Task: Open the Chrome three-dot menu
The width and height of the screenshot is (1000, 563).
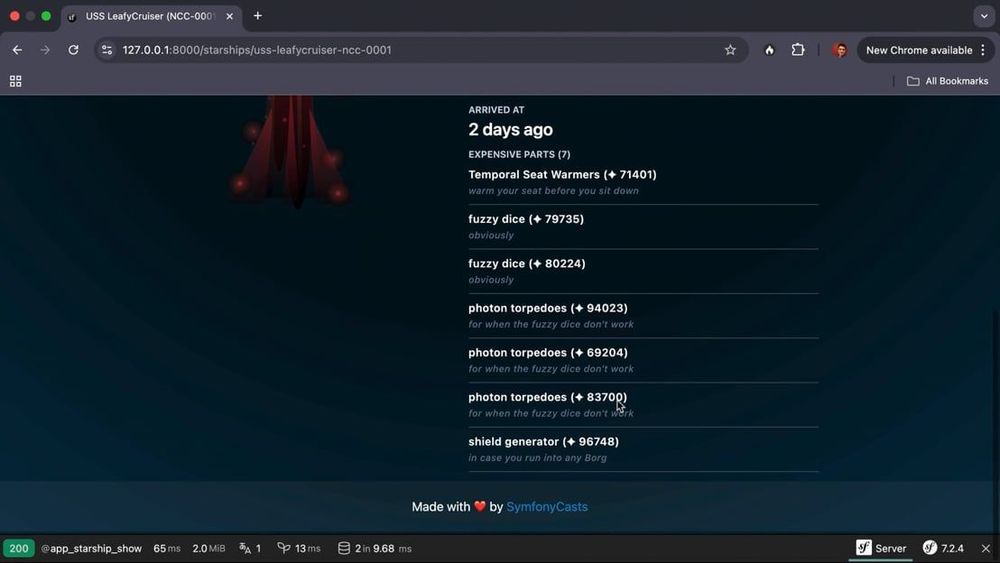Action: pos(983,50)
